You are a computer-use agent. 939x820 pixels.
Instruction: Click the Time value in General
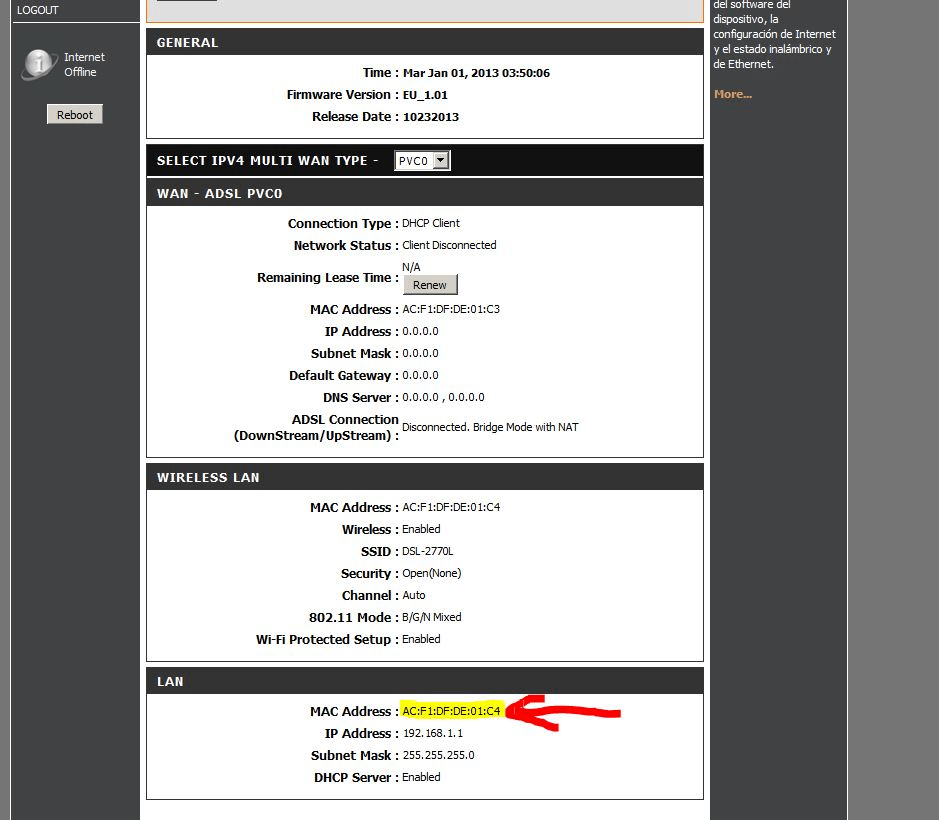point(476,73)
